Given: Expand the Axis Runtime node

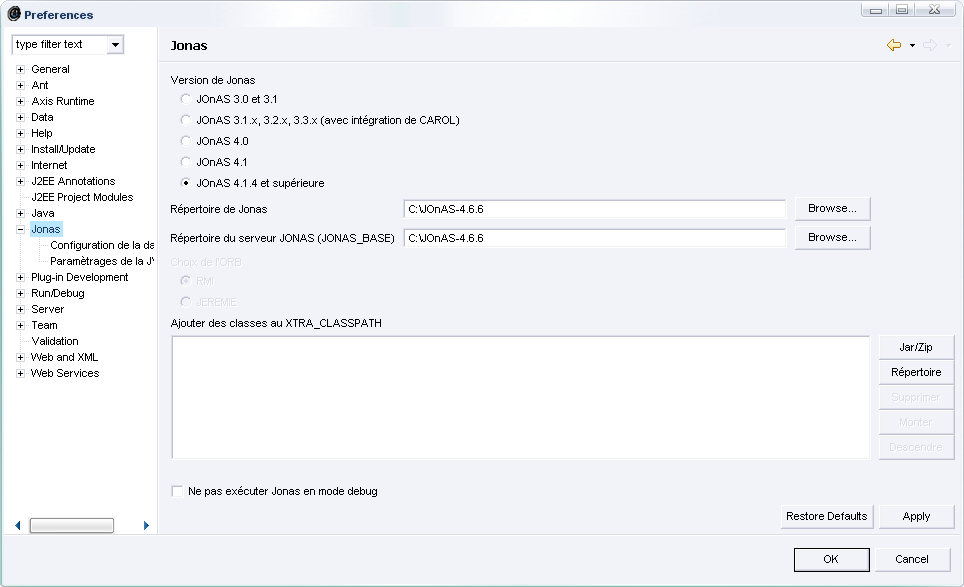Looking at the screenshot, I should (x=20, y=101).
